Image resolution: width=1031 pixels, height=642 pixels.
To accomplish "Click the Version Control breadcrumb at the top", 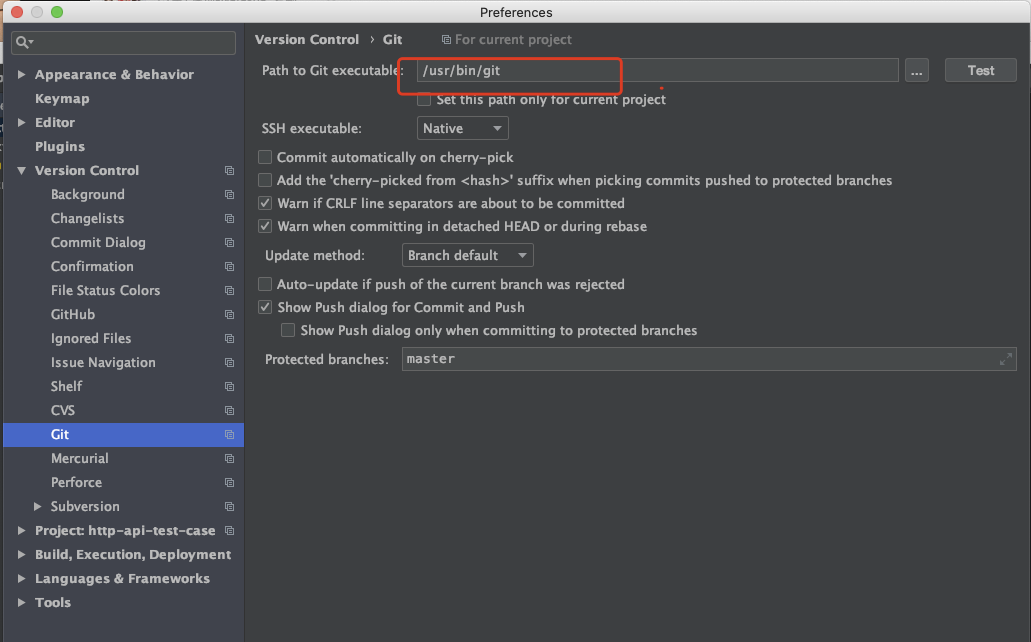I will pos(307,39).
